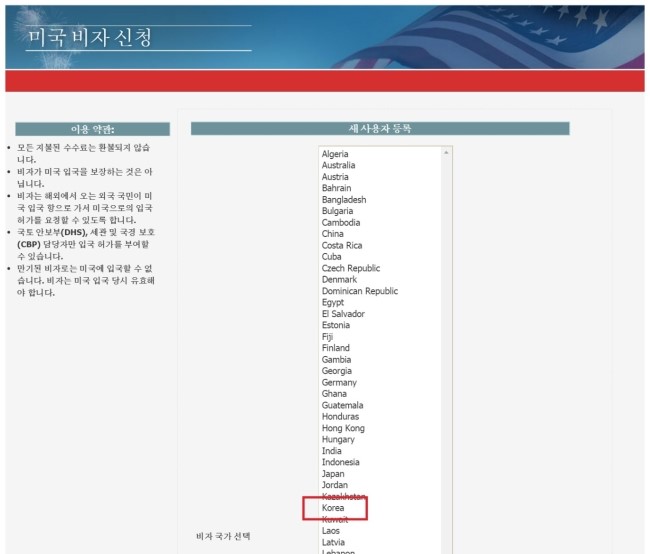Select Australia in the country list

tap(338, 165)
